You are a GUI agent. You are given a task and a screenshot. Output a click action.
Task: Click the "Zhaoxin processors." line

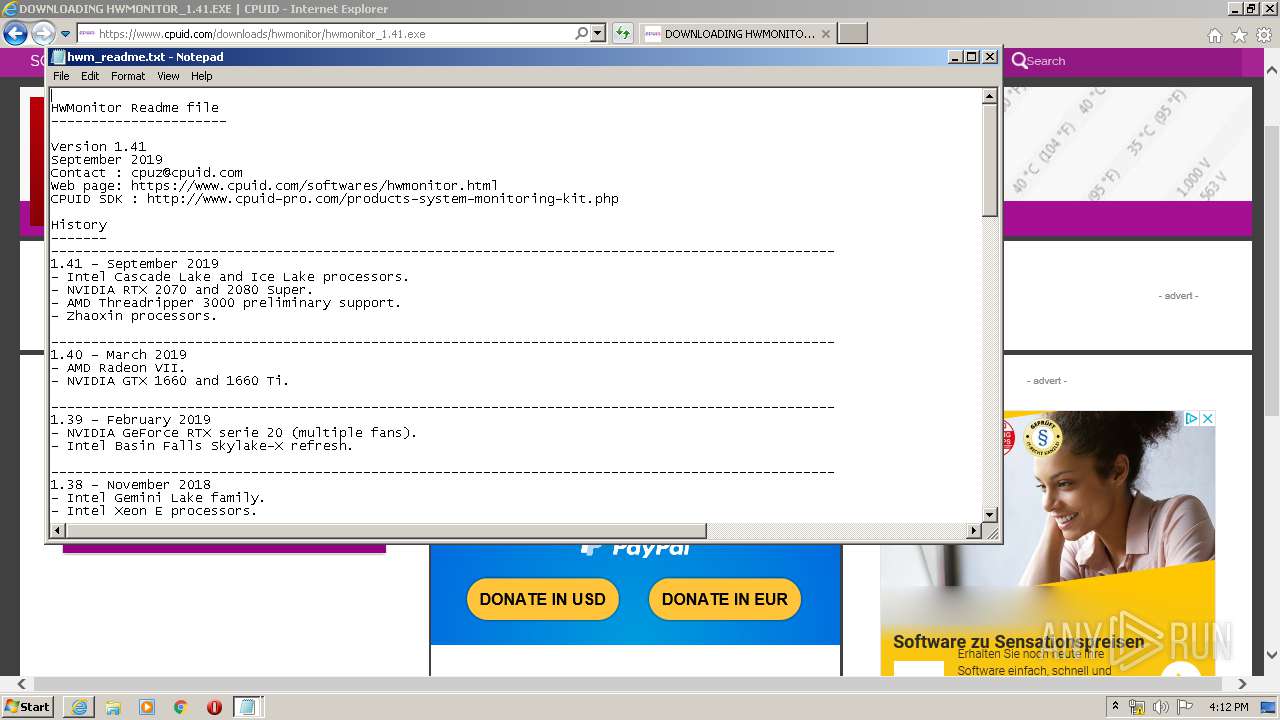pyautogui.click(x=142, y=316)
